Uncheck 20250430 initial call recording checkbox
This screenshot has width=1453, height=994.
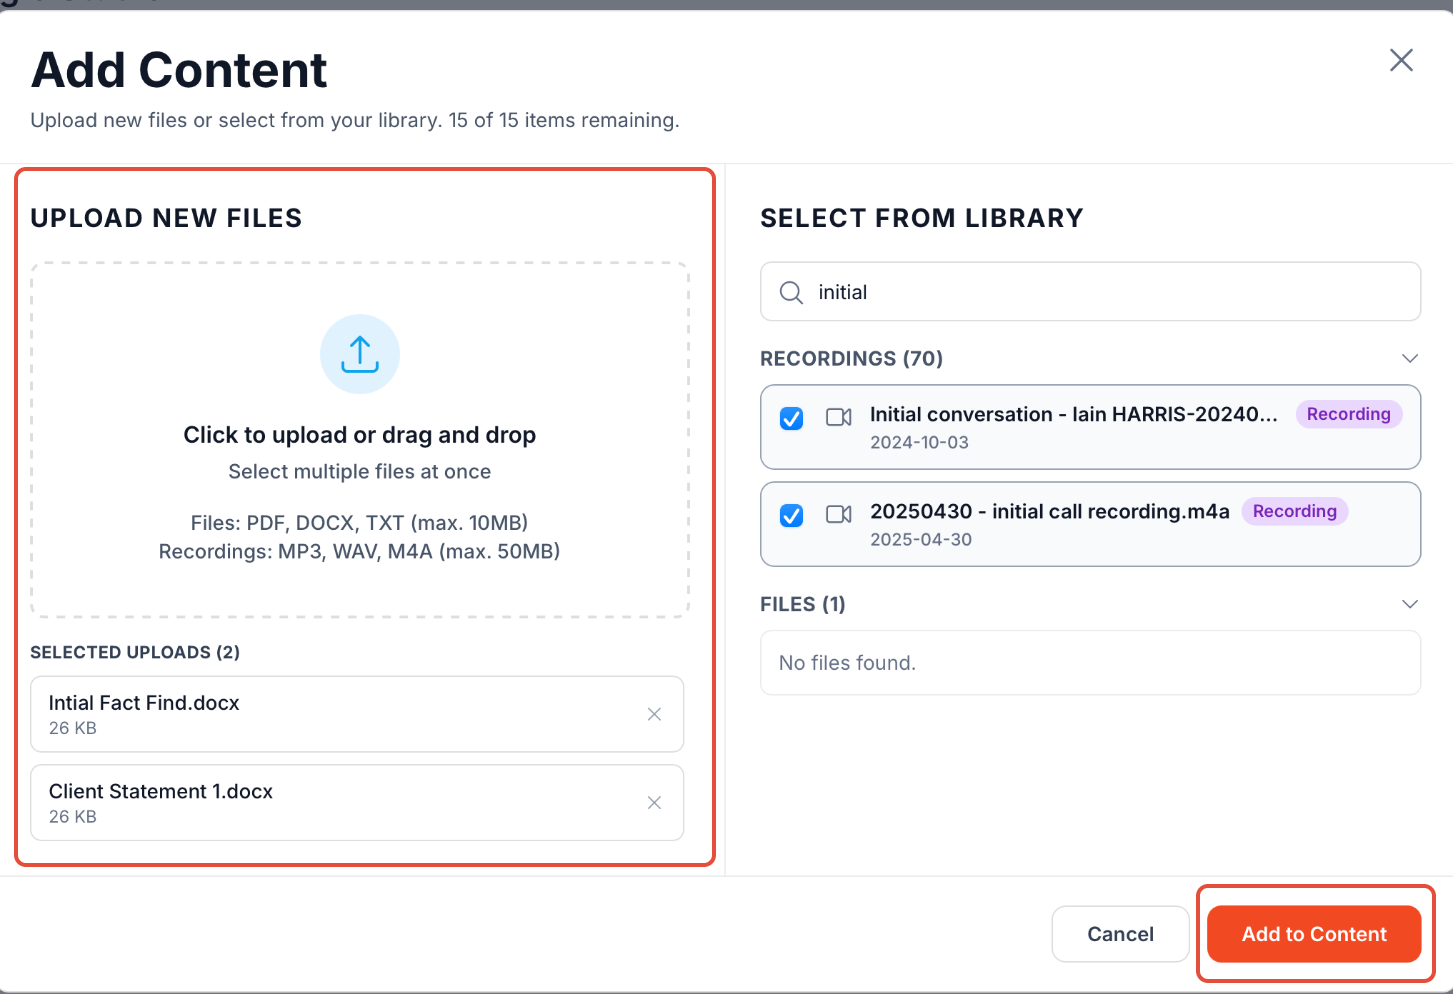[791, 515]
